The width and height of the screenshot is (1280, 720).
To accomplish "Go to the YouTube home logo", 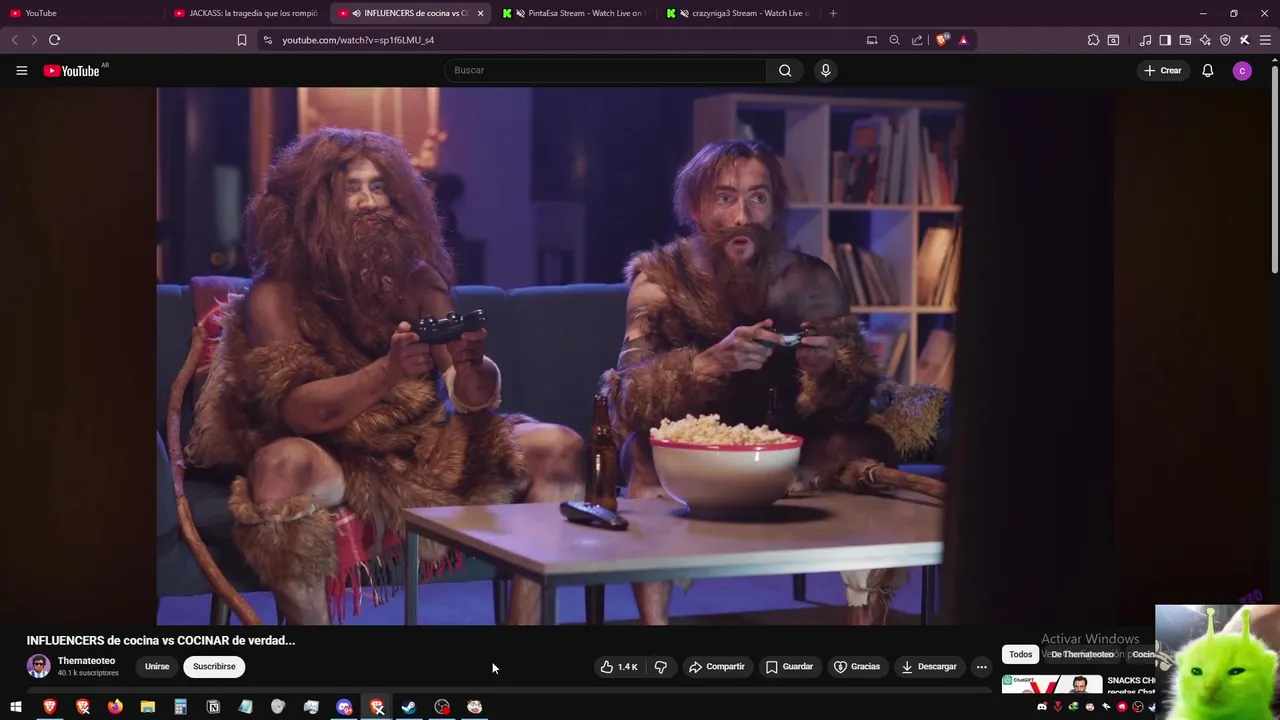I will [x=72, y=71].
